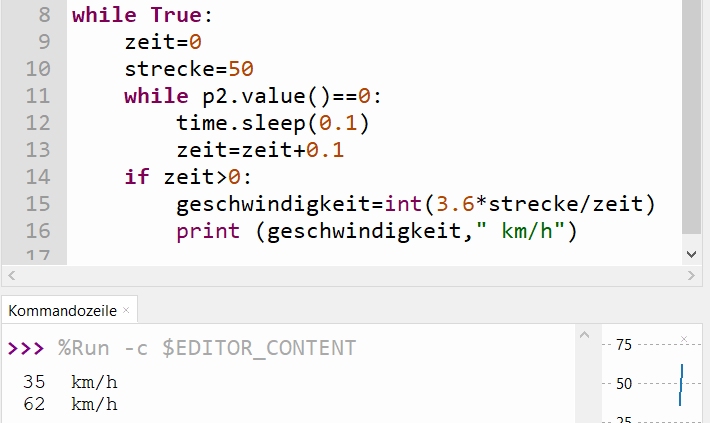Close the plotter panel with its x

click(683, 339)
